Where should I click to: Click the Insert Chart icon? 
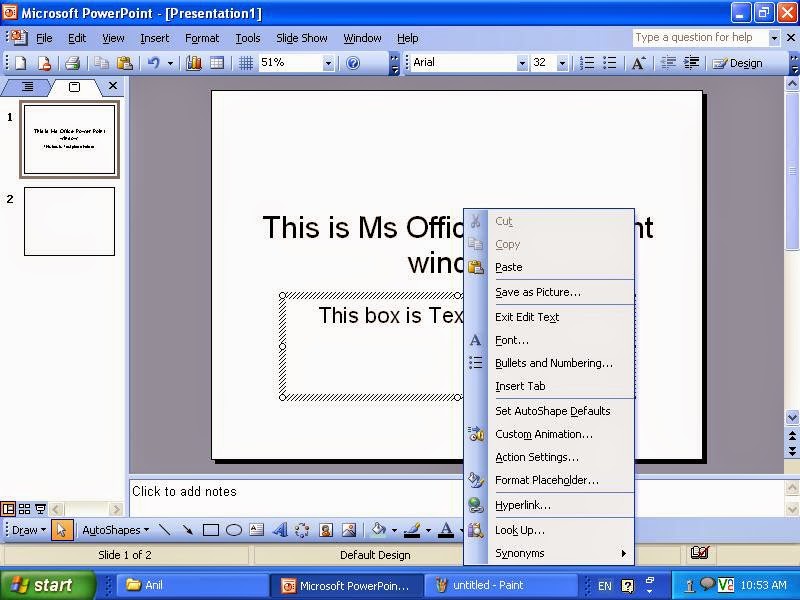point(194,63)
